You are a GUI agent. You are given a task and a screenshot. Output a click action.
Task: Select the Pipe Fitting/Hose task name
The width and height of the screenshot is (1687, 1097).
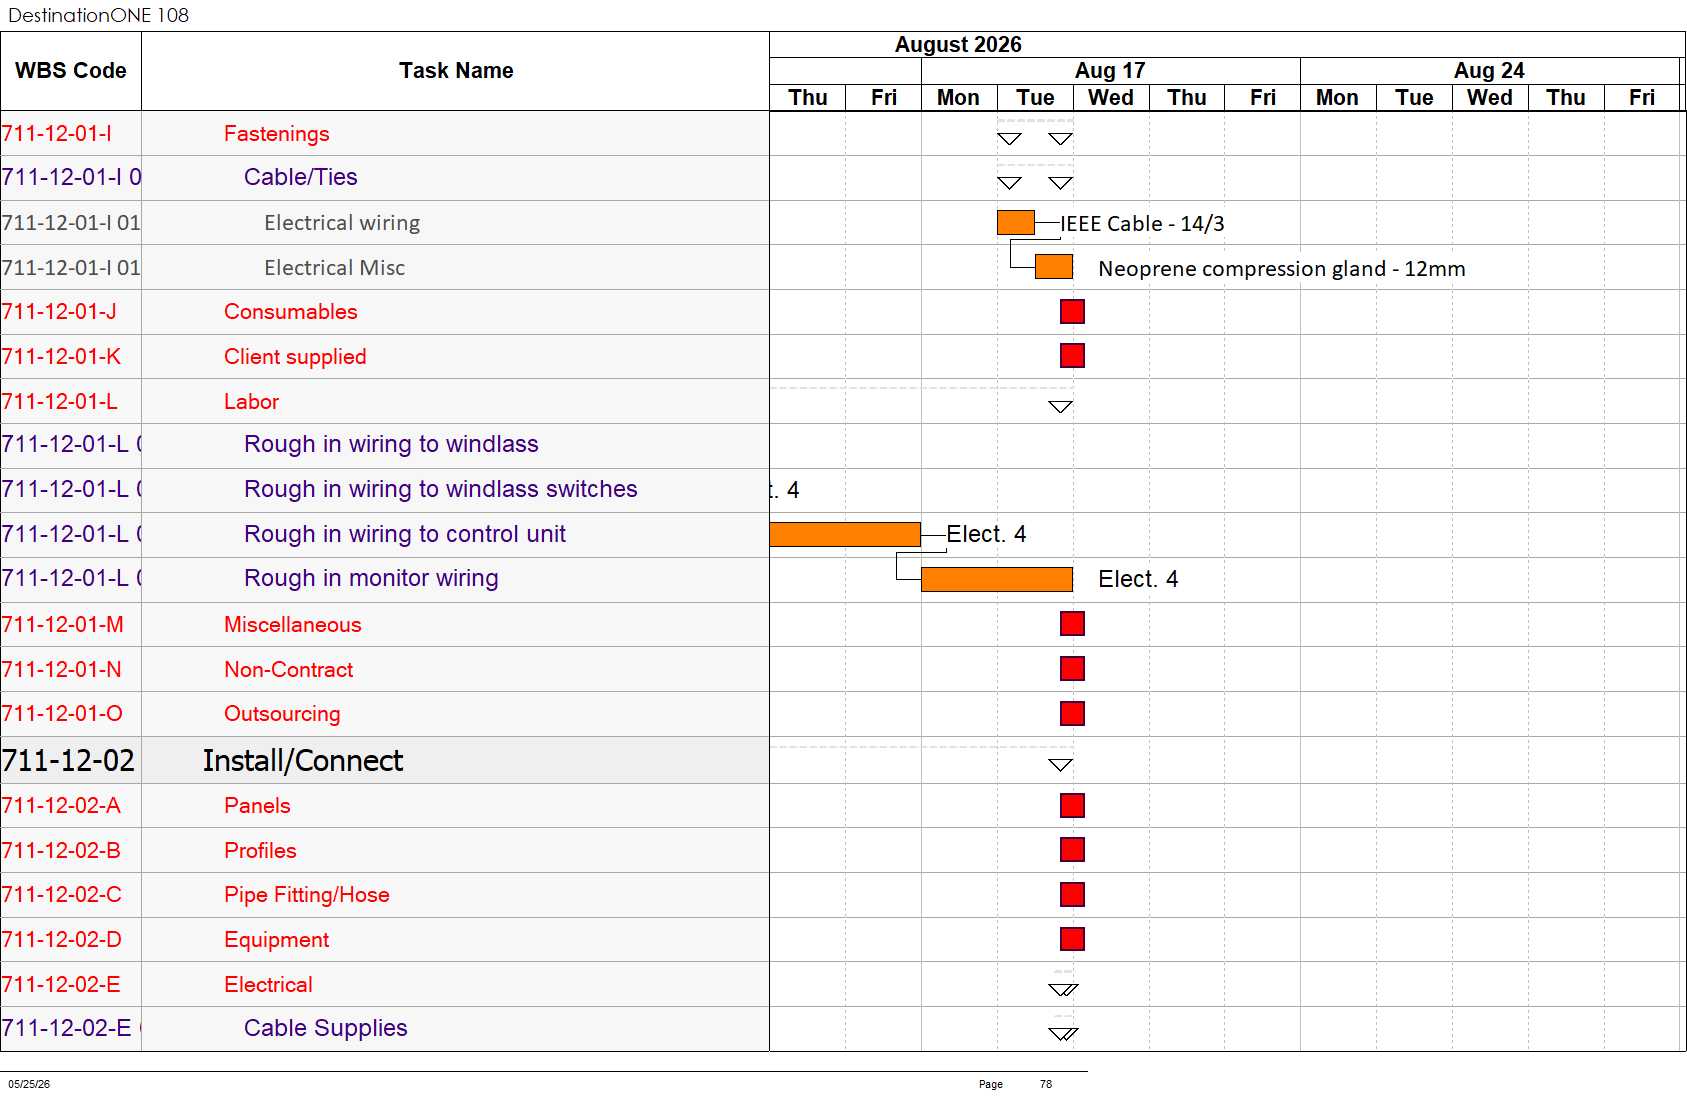point(307,895)
